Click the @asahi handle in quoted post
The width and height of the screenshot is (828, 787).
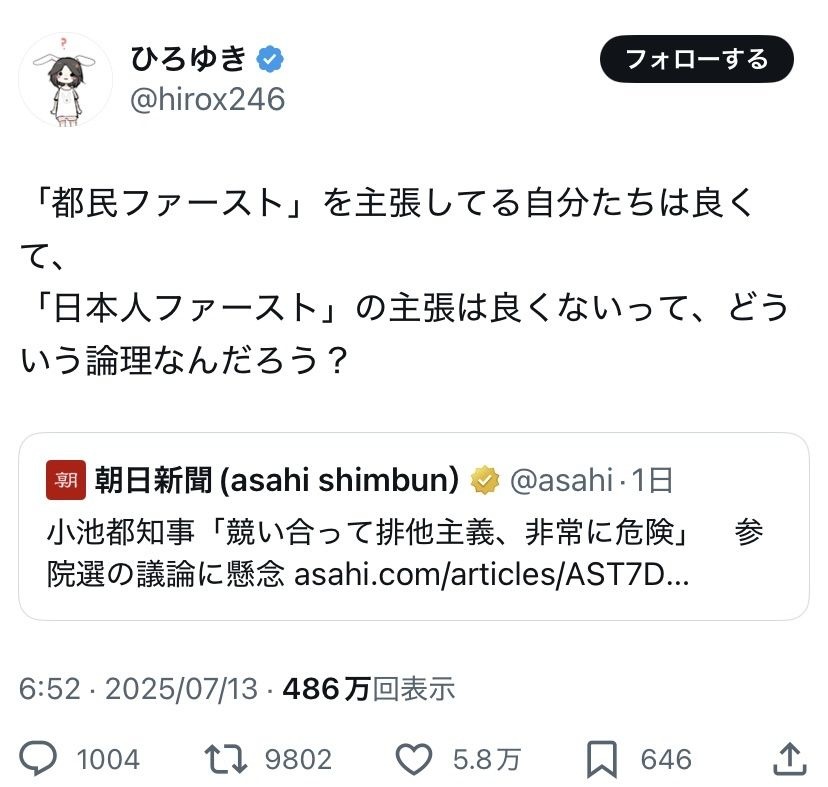coord(561,481)
